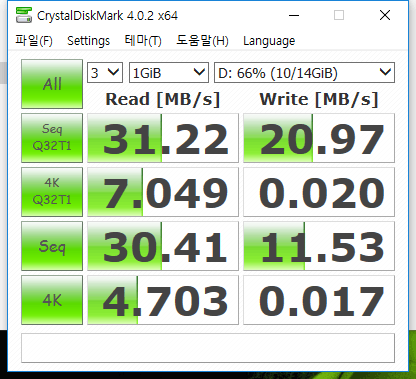Close the CrystalDiskMark window
Screen dimensions: 416x379
coord(385,15)
